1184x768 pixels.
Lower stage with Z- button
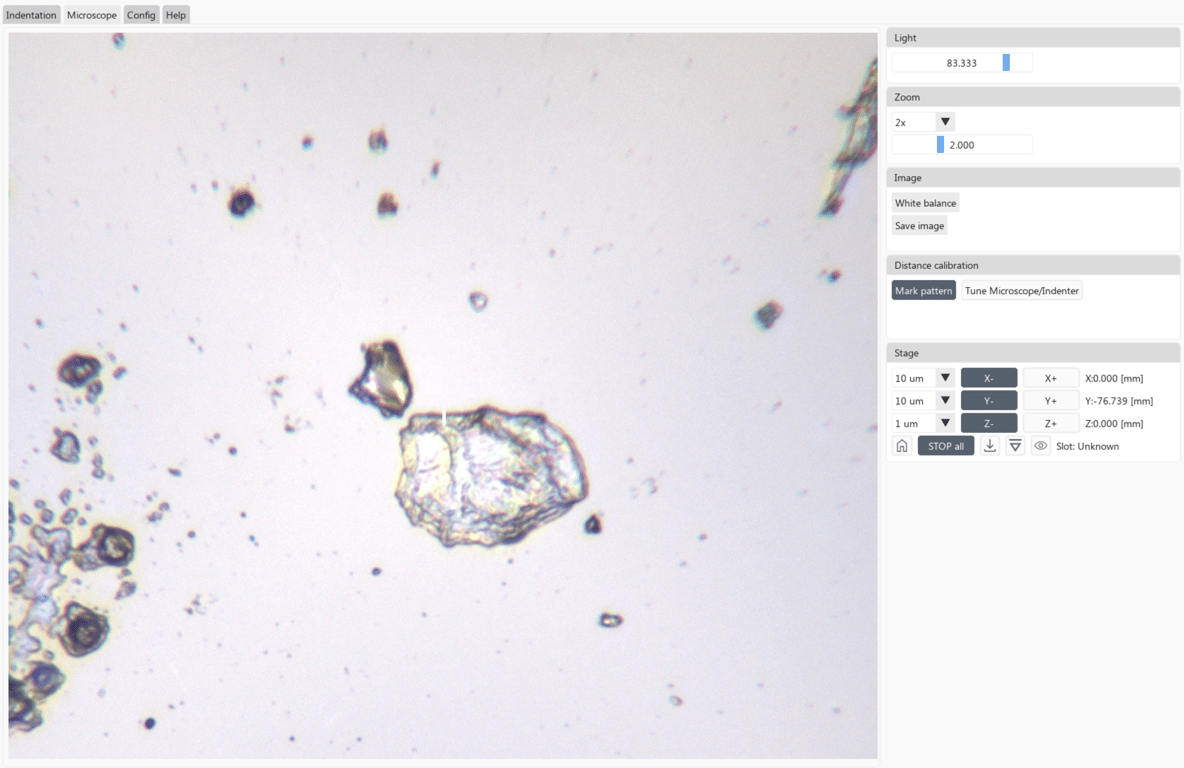coord(989,423)
